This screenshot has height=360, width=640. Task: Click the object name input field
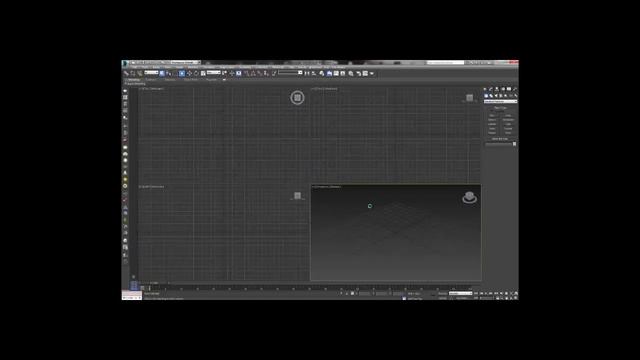(x=498, y=144)
